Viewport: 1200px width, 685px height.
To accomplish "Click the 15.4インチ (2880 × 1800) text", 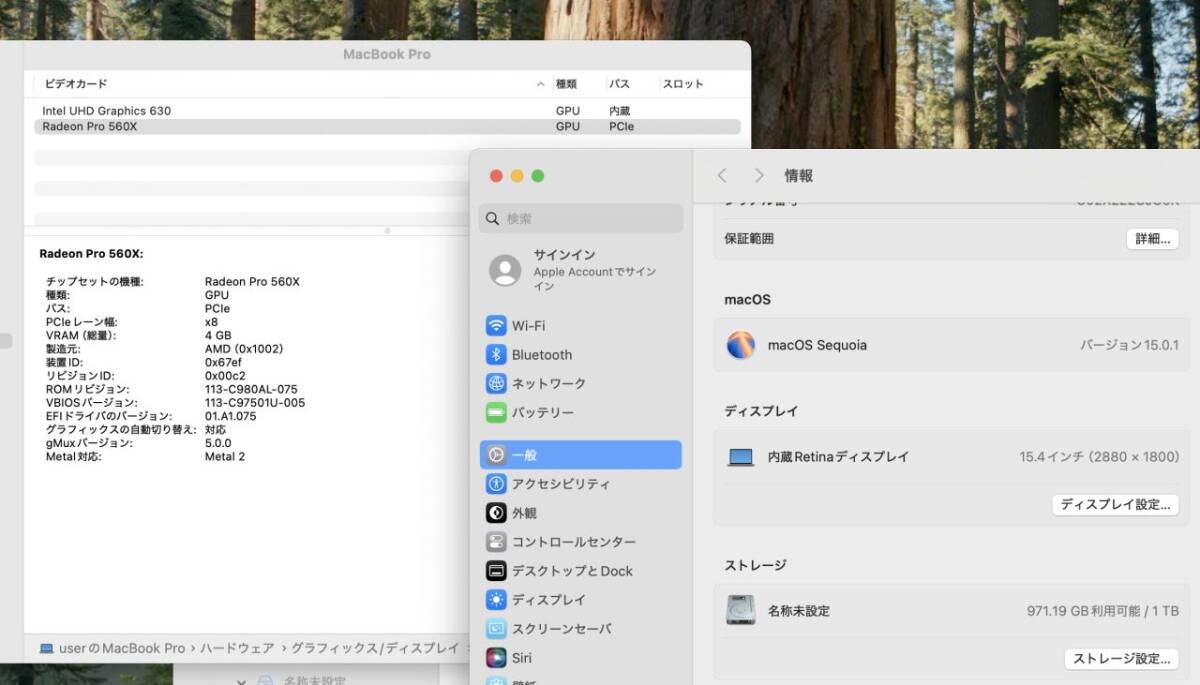I will [x=1099, y=457].
